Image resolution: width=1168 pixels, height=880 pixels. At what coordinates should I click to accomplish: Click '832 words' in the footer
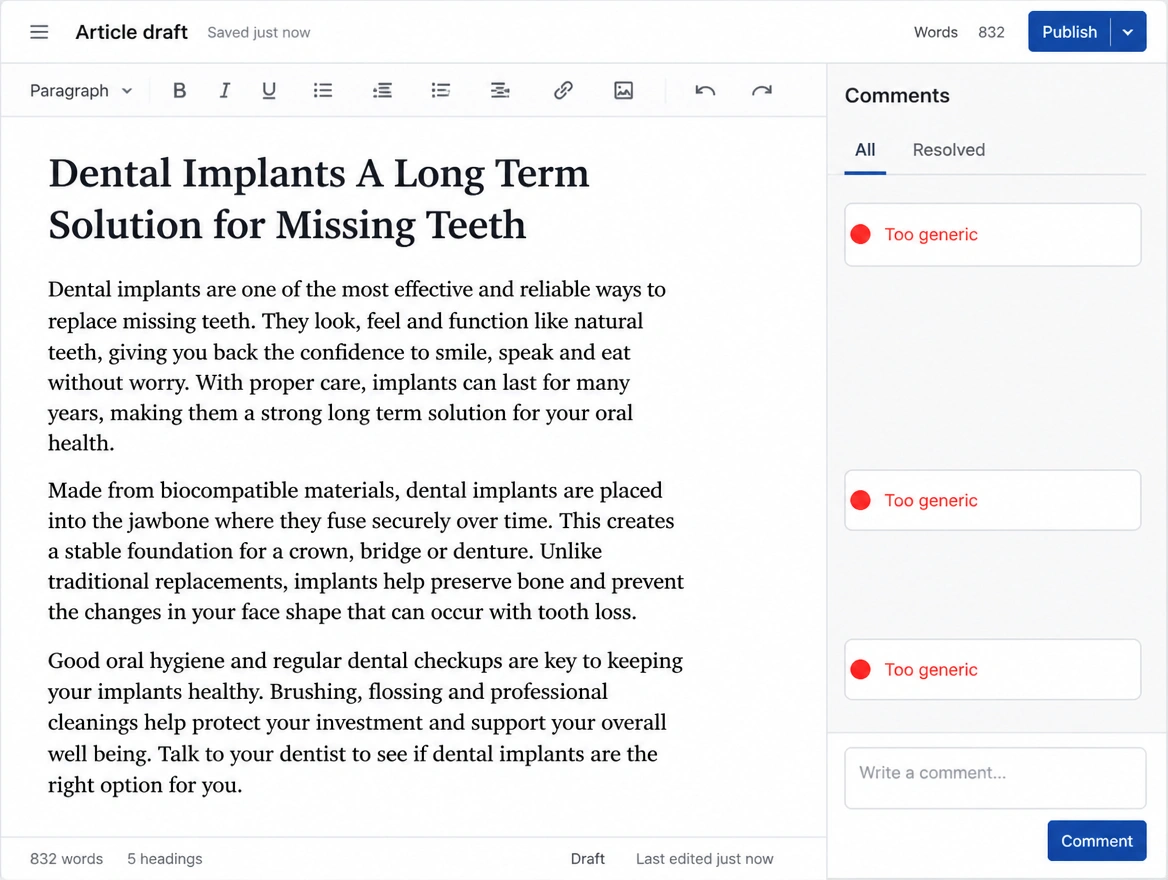[66, 858]
